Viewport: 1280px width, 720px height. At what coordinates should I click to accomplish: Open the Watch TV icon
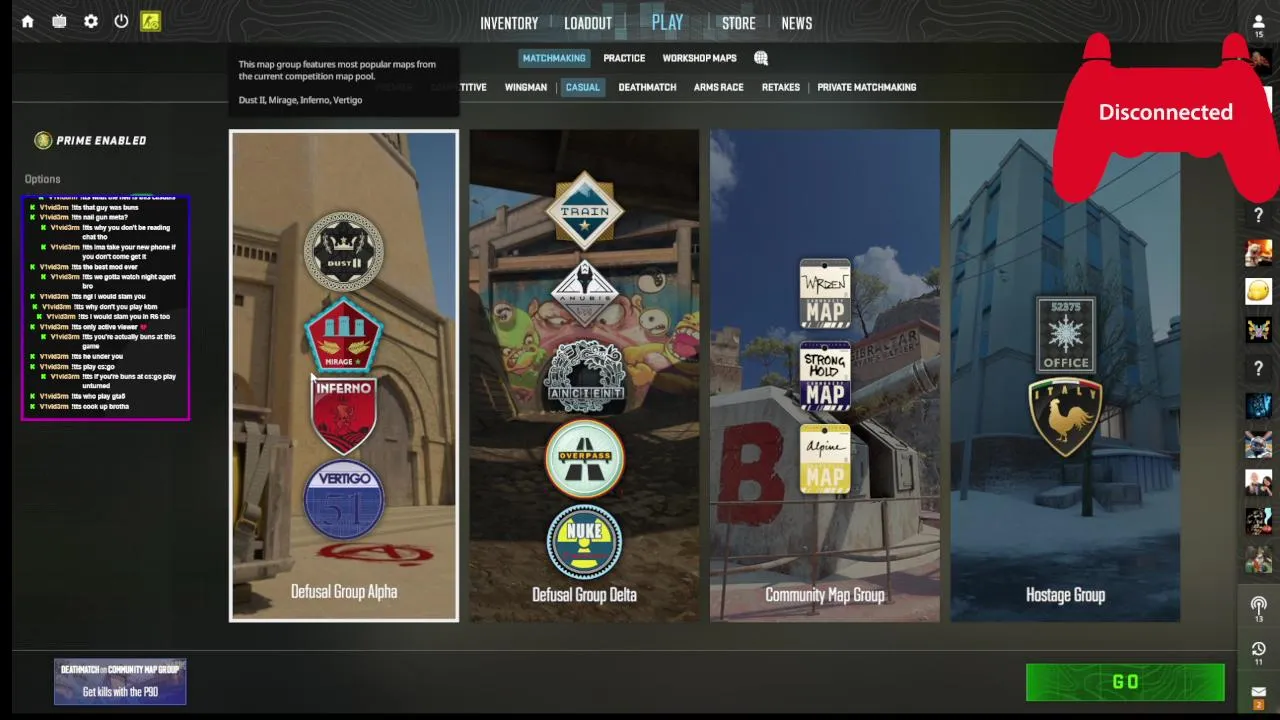coord(59,21)
